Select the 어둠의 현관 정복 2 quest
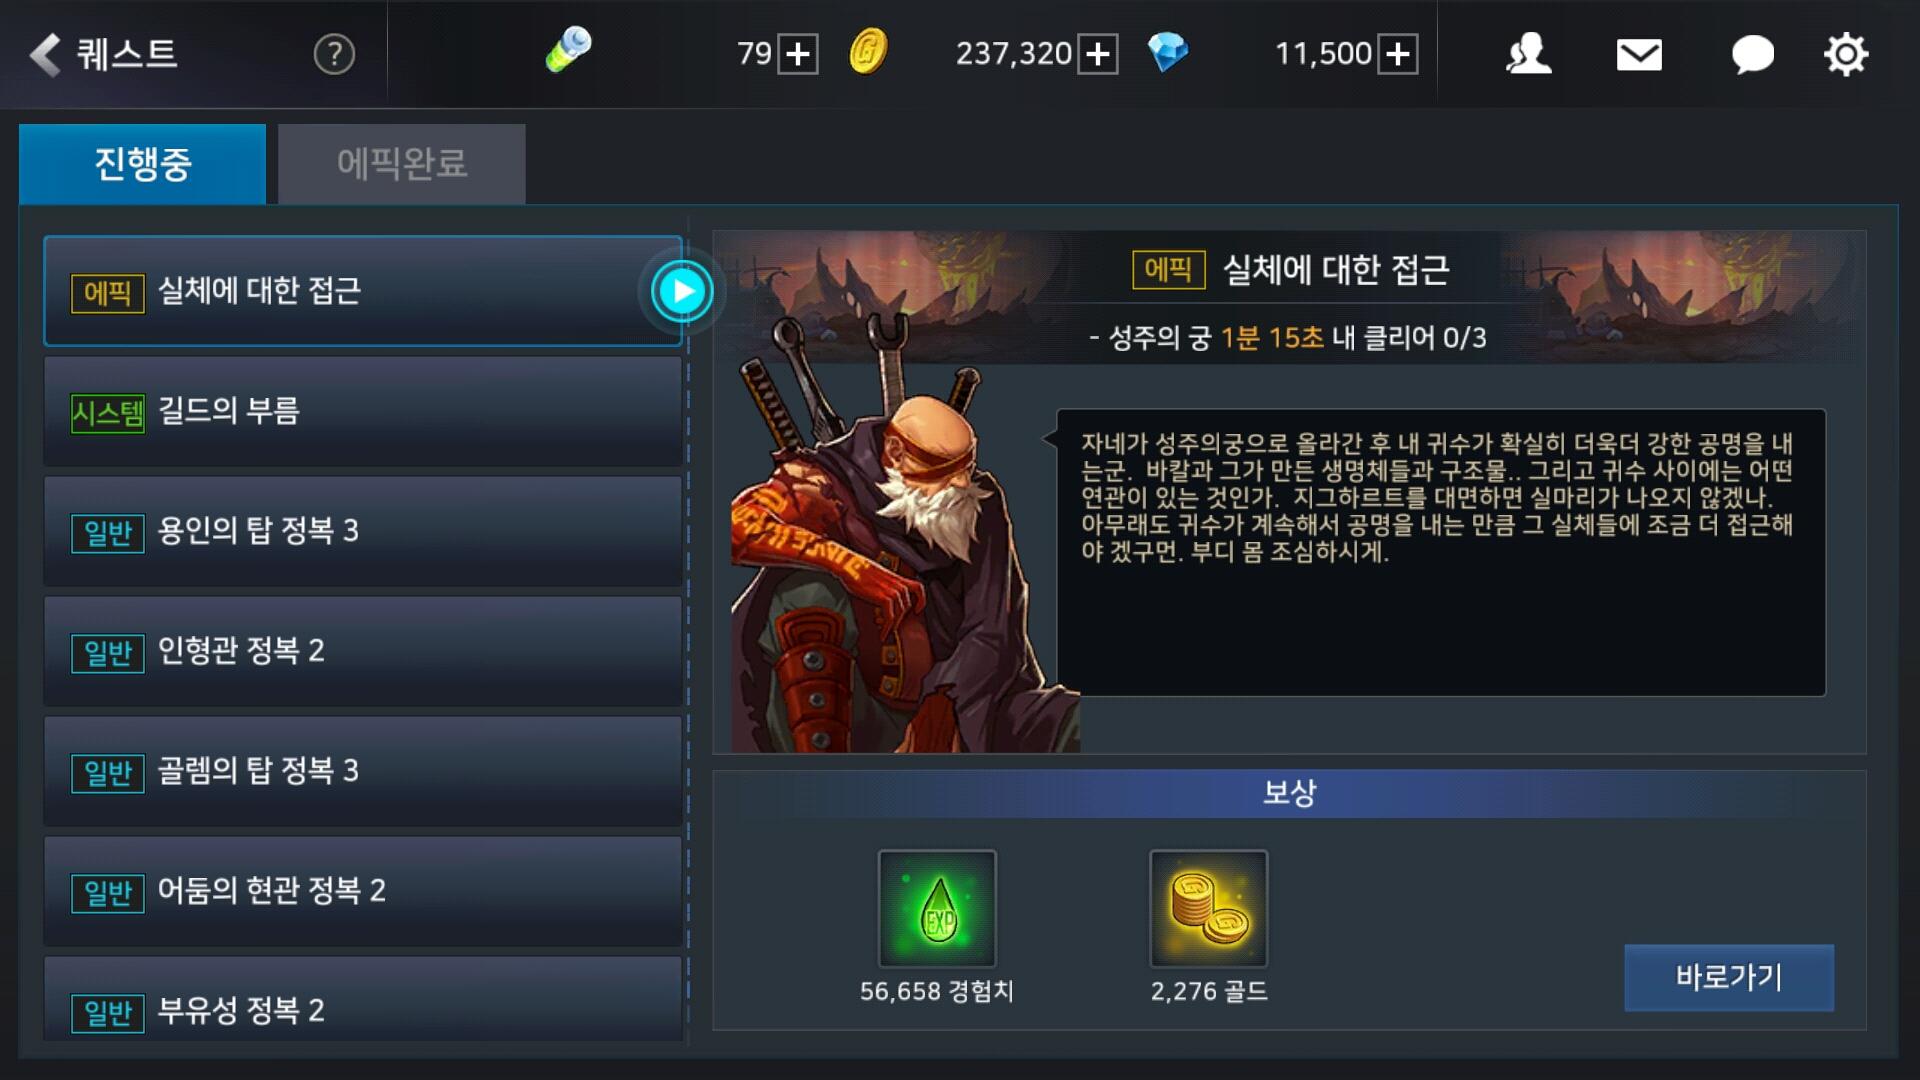 click(x=363, y=891)
